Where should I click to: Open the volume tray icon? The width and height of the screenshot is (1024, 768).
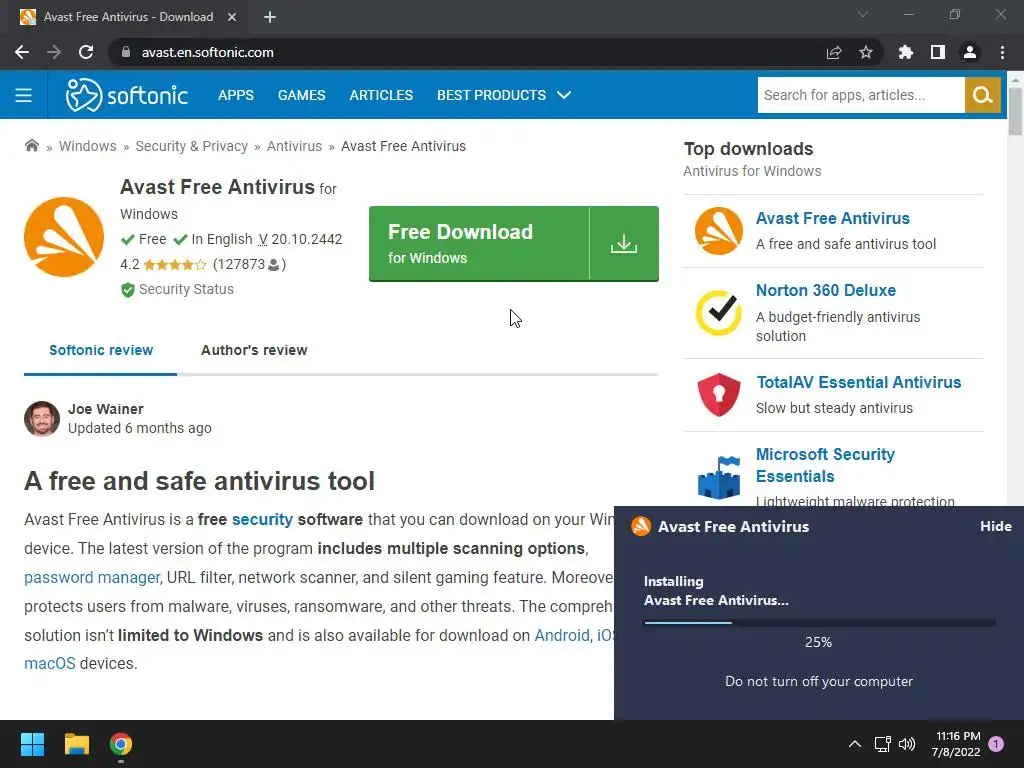pyautogui.click(x=907, y=744)
